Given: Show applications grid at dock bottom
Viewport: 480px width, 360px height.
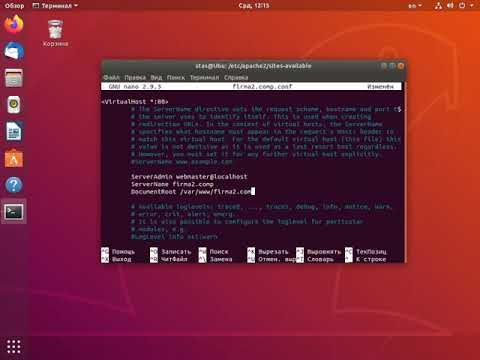Looking at the screenshot, I should tap(14, 347).
